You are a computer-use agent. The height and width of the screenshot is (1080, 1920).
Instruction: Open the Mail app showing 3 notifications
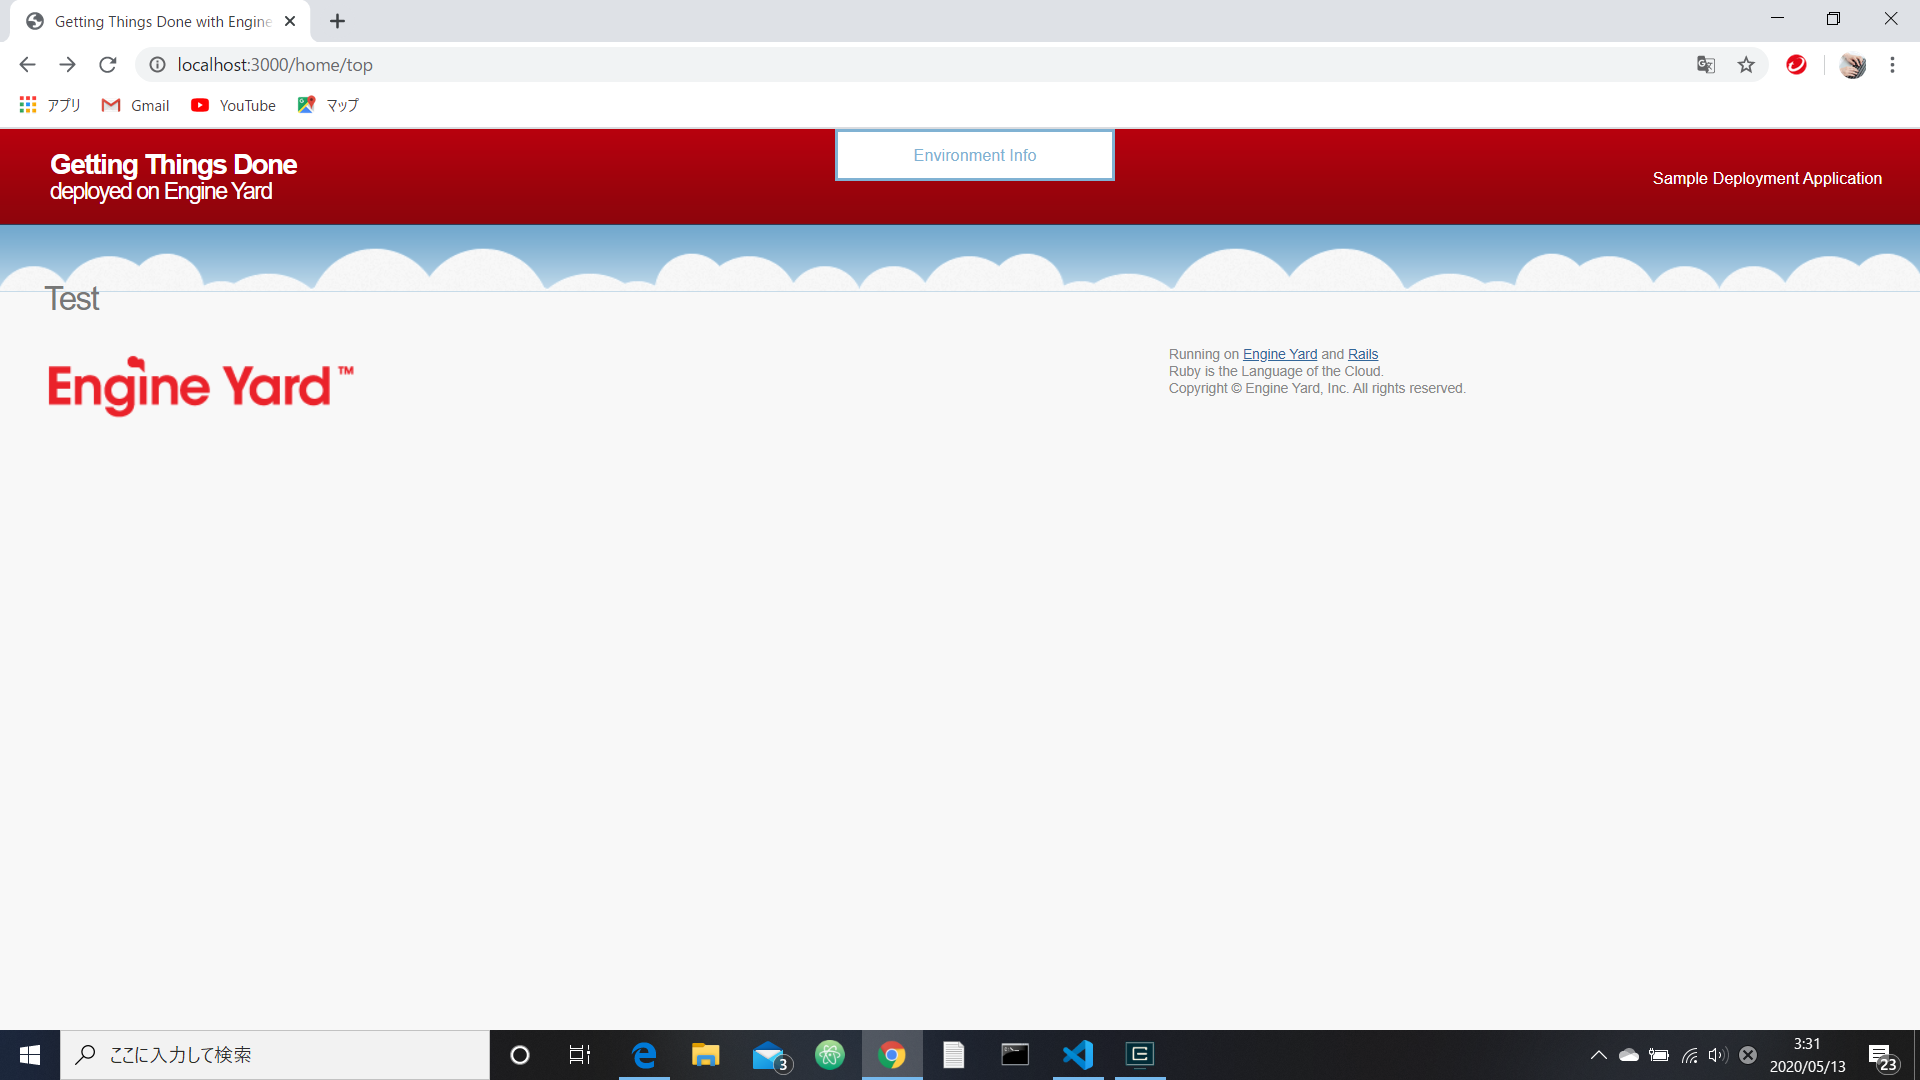click(768, 1055)
